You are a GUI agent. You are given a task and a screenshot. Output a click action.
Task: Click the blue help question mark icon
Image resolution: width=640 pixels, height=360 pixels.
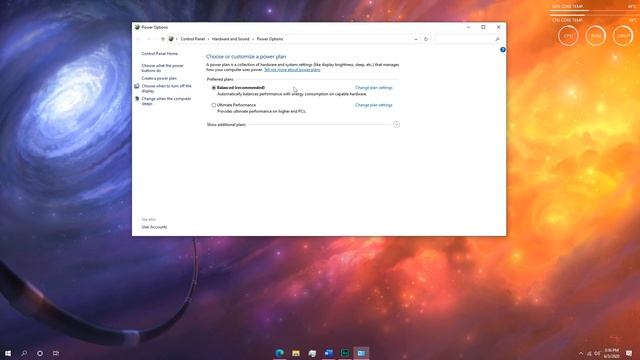[503, 50]
